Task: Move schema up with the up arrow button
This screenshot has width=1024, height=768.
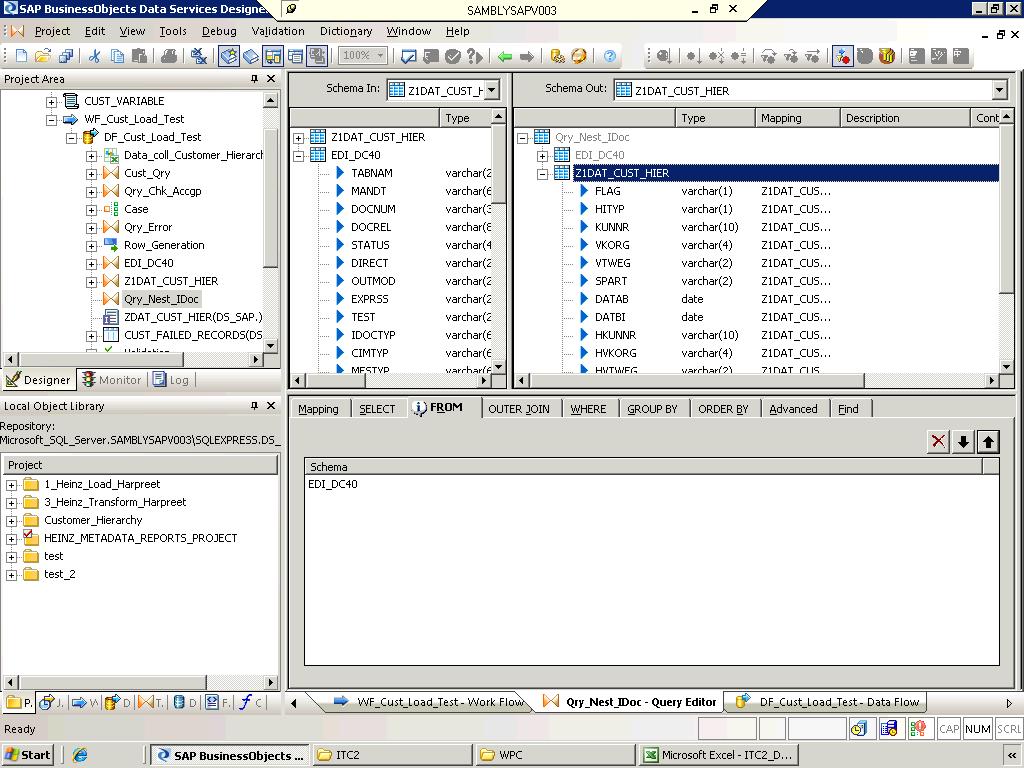Action: 988,441
